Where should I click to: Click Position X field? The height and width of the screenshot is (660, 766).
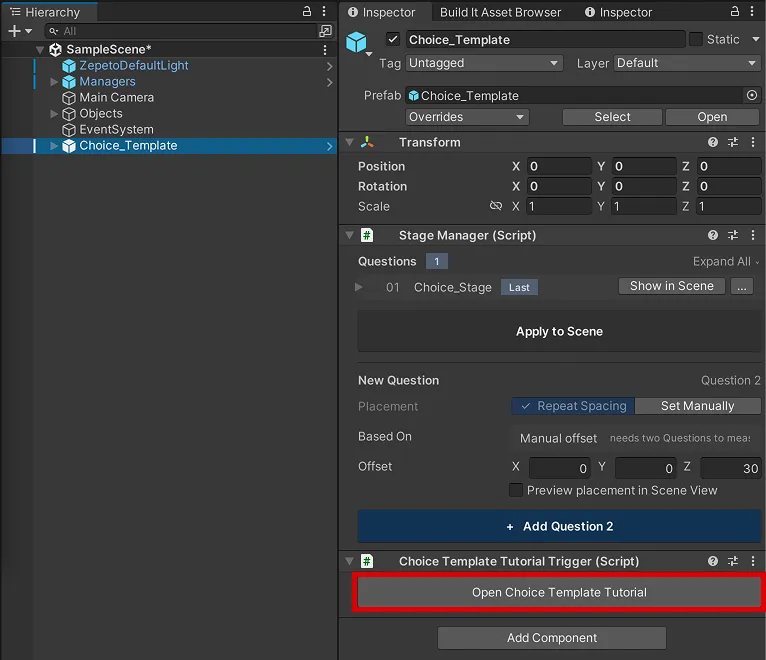click(558, 167)
